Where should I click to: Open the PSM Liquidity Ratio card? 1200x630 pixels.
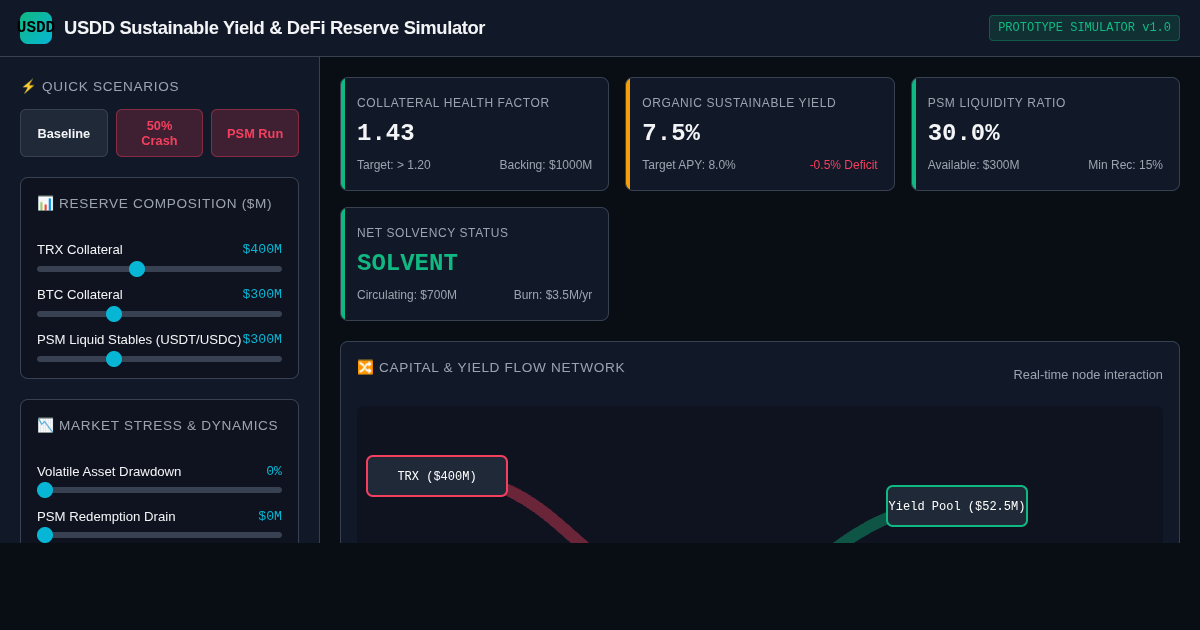pos(1045,134)
